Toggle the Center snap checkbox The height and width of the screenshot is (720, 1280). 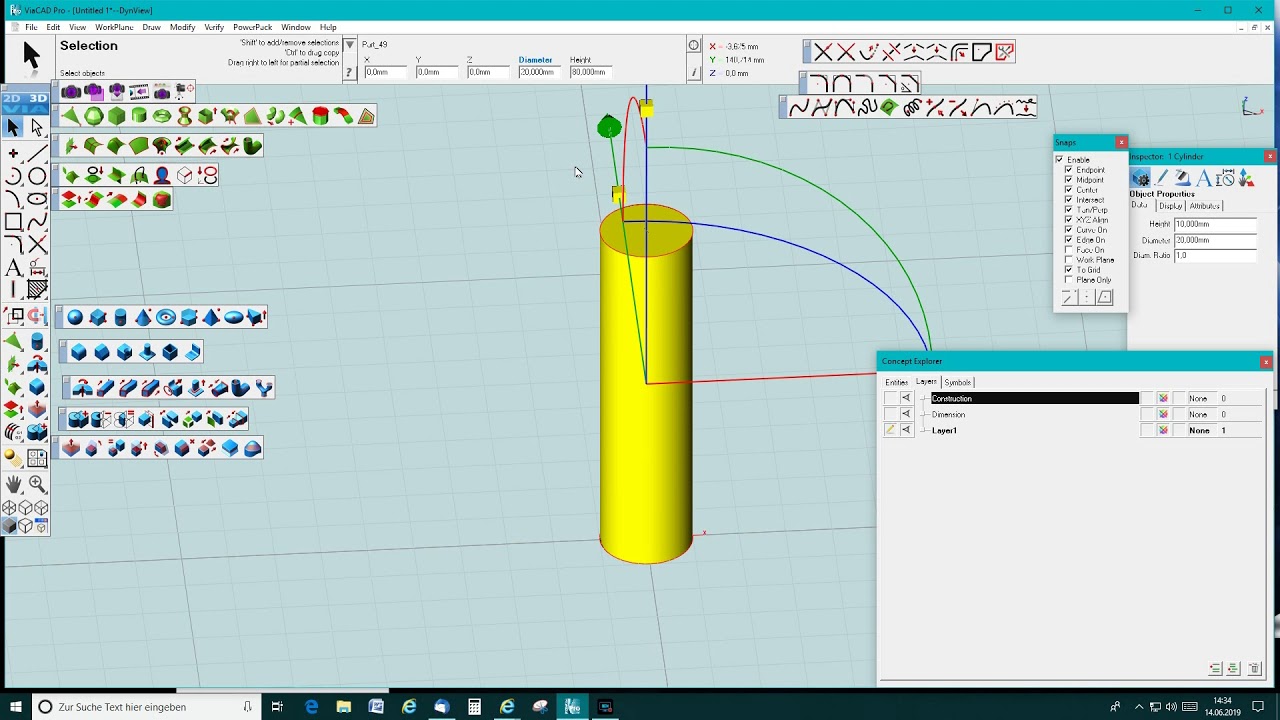[1069, 190]
